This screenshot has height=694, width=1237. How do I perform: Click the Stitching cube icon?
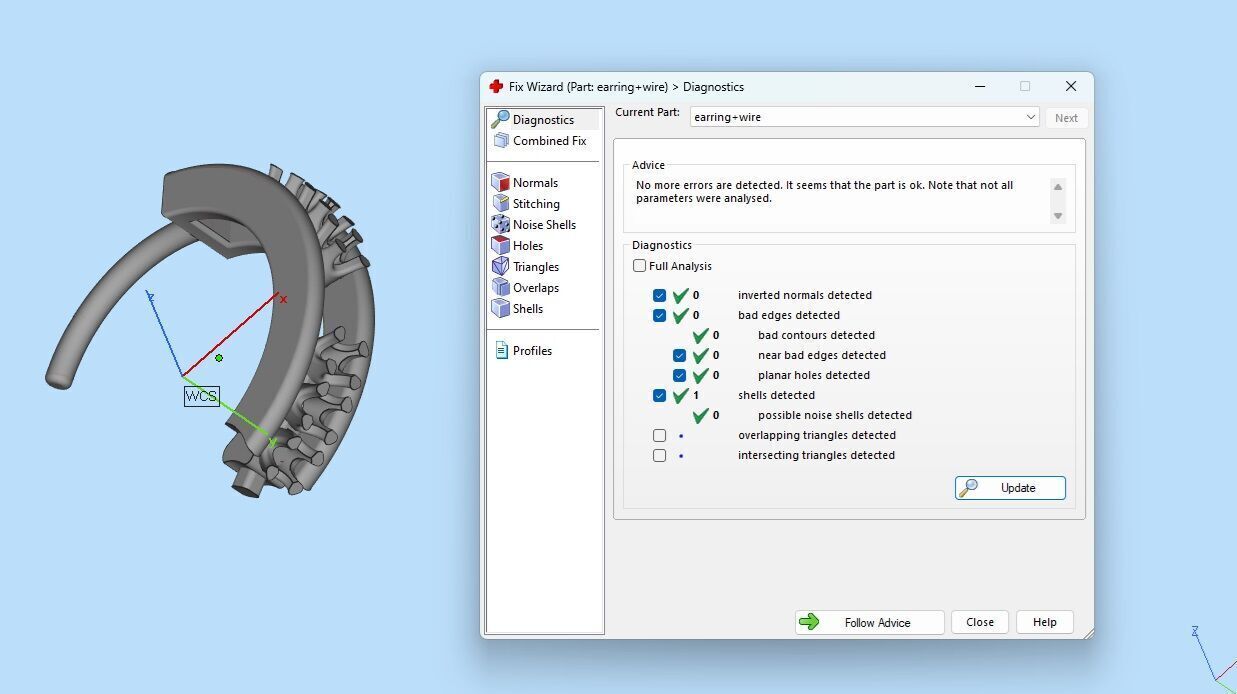[x=501, y=203]
